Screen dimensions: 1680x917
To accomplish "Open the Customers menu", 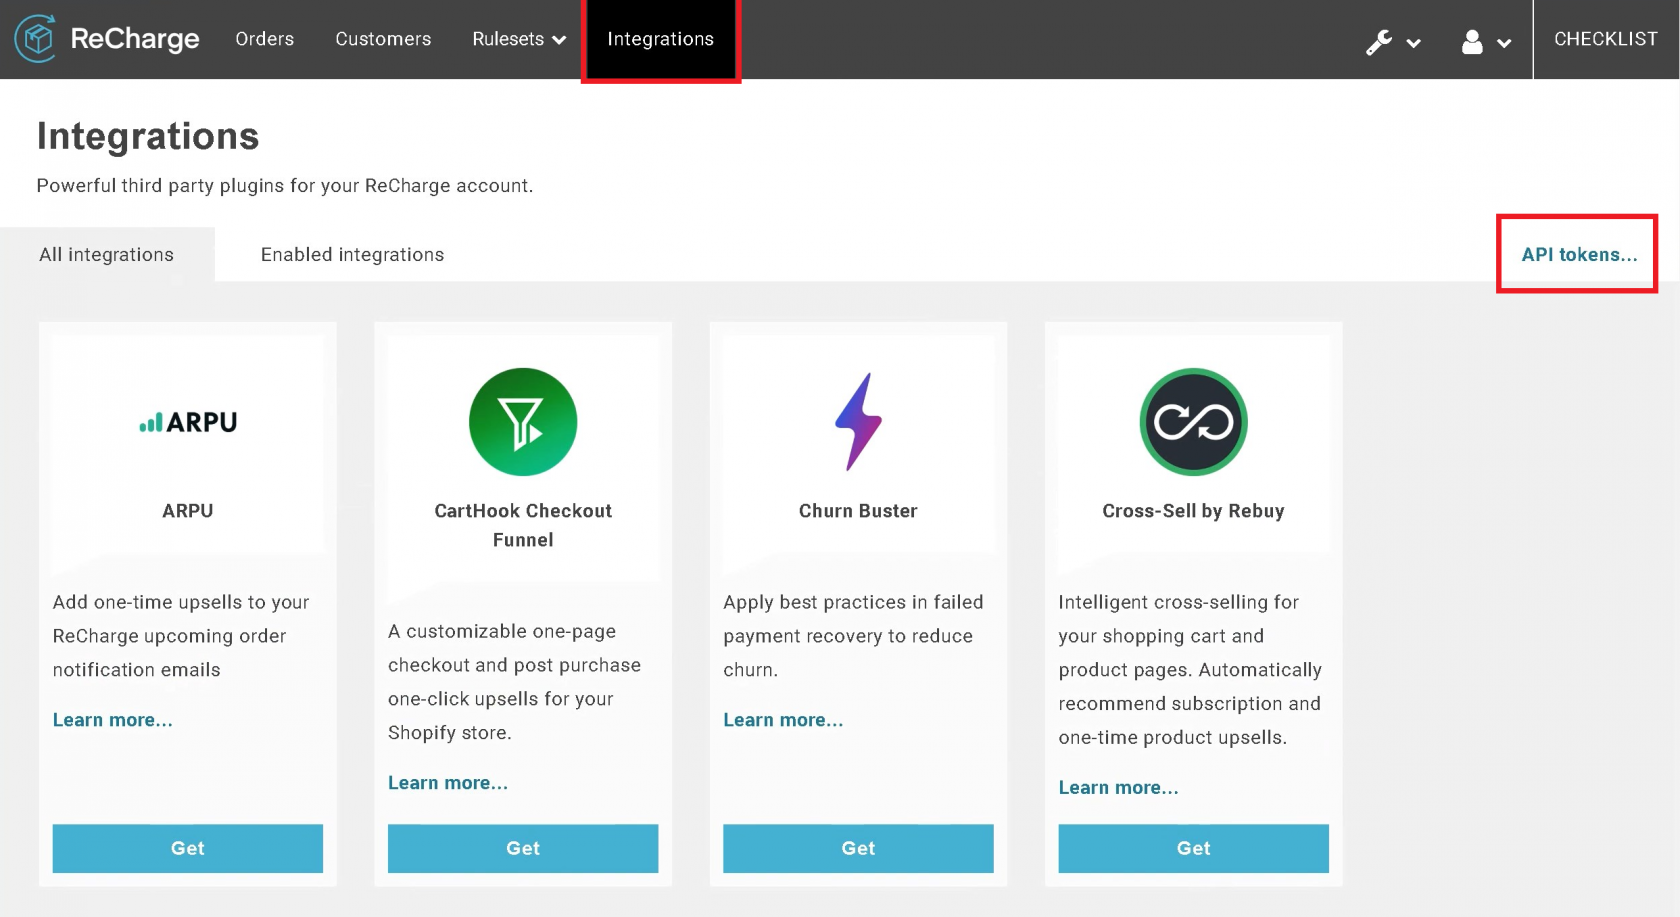I will [x=383, y=39].
